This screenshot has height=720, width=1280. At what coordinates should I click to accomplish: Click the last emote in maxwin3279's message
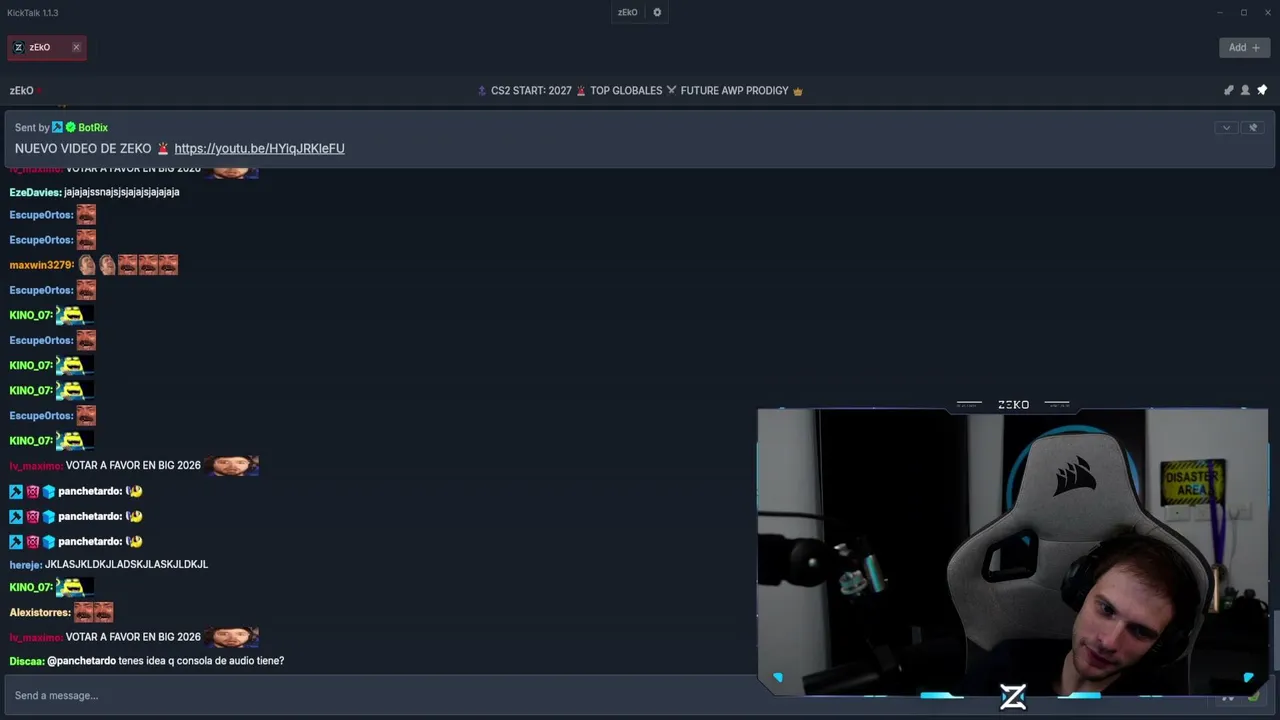168,265
